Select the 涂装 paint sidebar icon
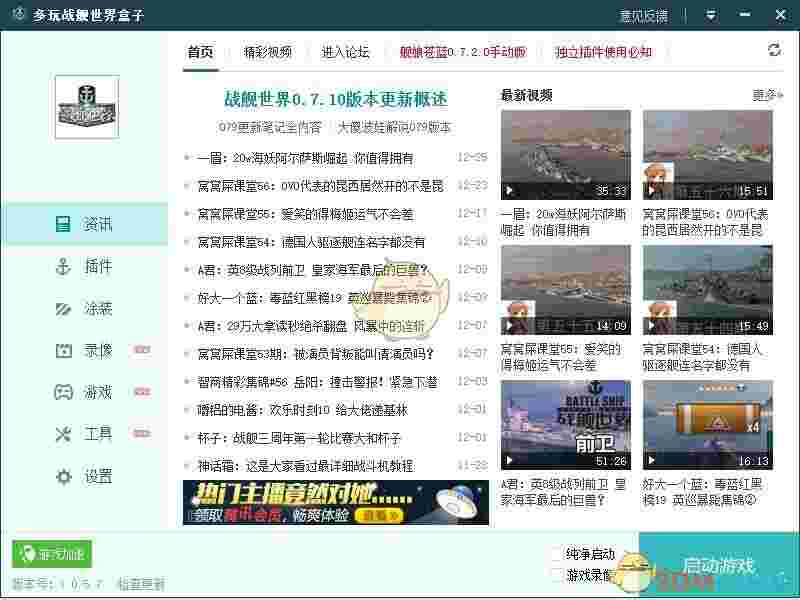 (x=62, y=309)
